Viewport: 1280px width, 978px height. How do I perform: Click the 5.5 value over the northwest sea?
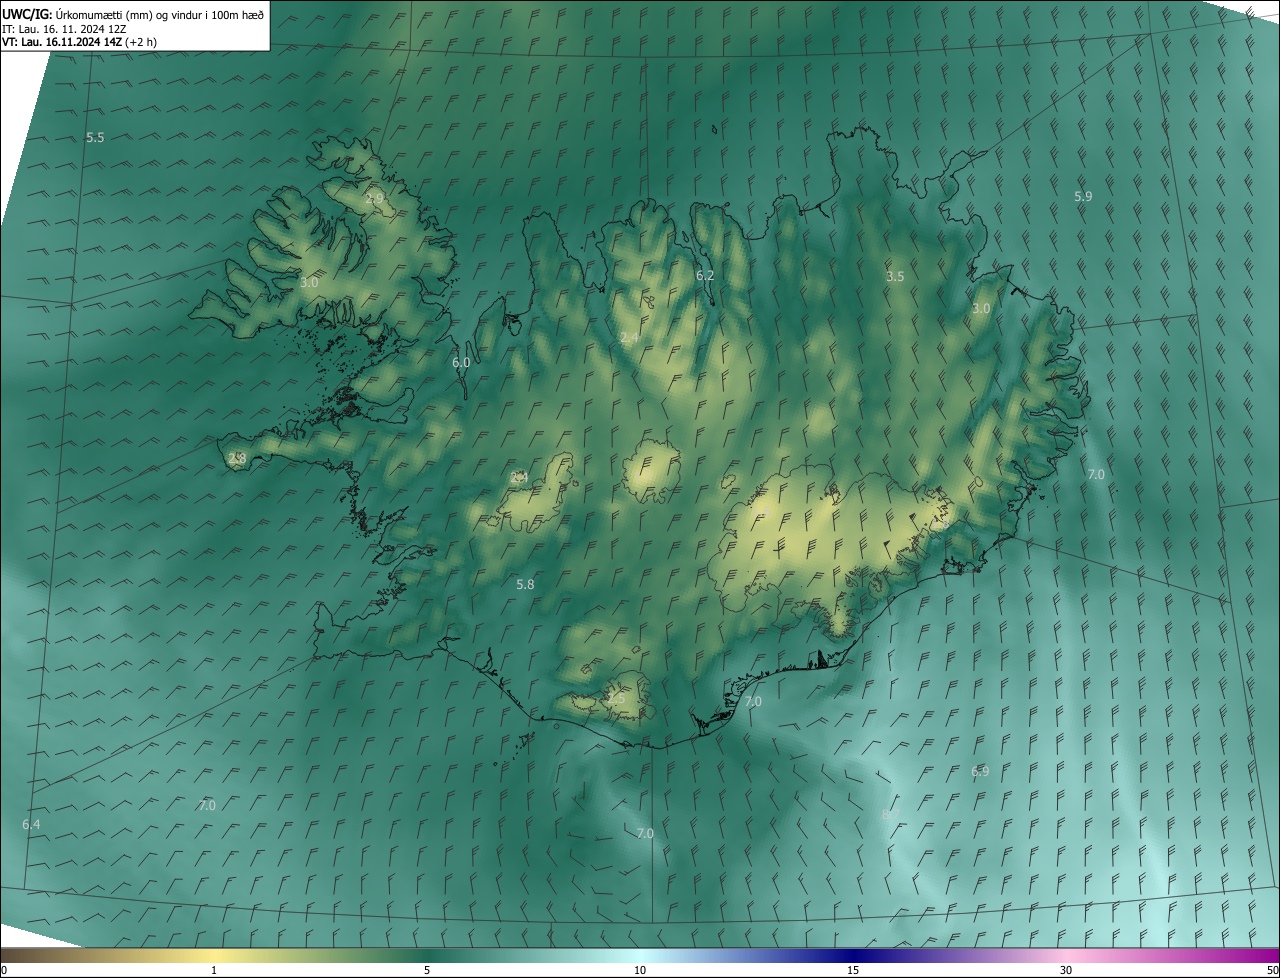pyautogui.click(x=95, y=137)
